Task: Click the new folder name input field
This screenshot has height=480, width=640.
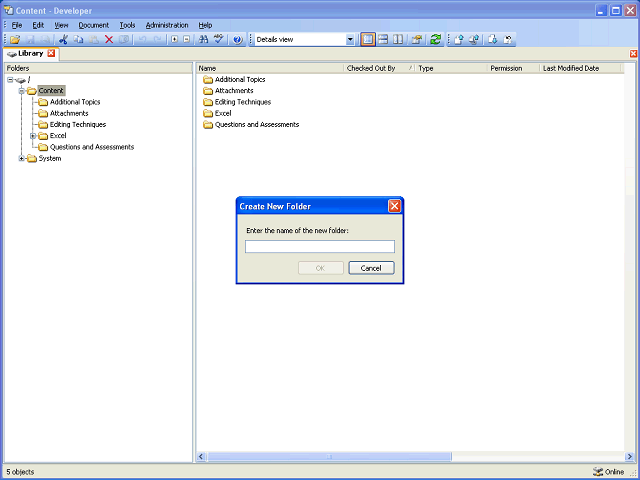Action: pos(320,247)
